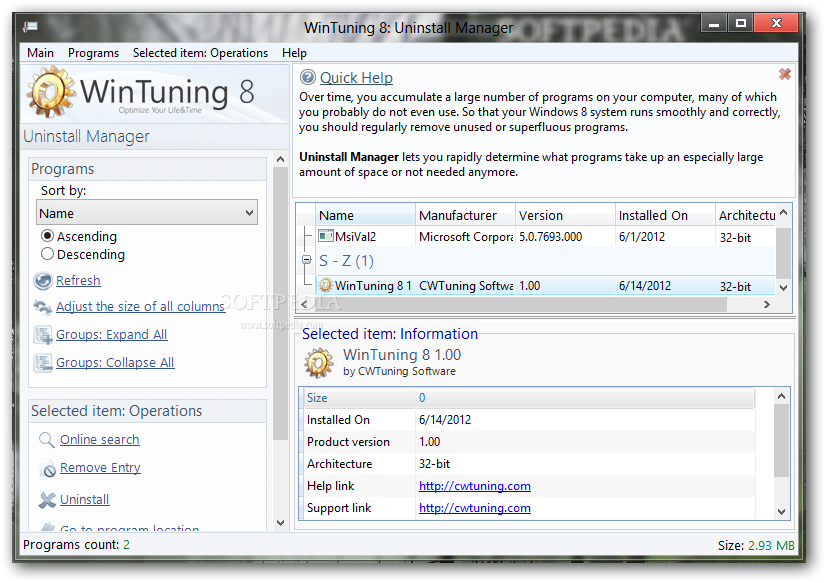The height and width of the screenshot is (583, 826).
Task: Open the Help link cwtuning.com URL
Action: click(475, 486)
